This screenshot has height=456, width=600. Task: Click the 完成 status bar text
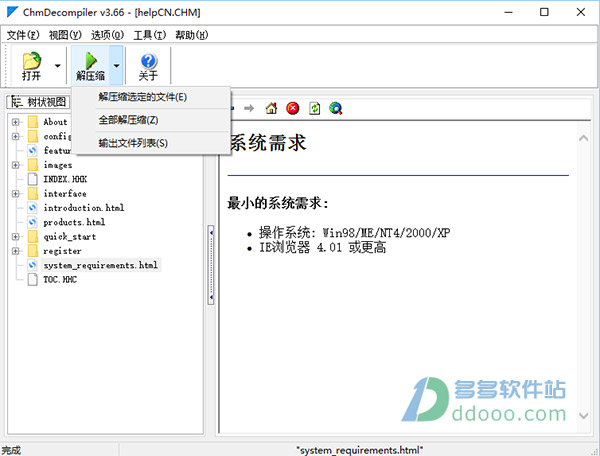[11, 450]
